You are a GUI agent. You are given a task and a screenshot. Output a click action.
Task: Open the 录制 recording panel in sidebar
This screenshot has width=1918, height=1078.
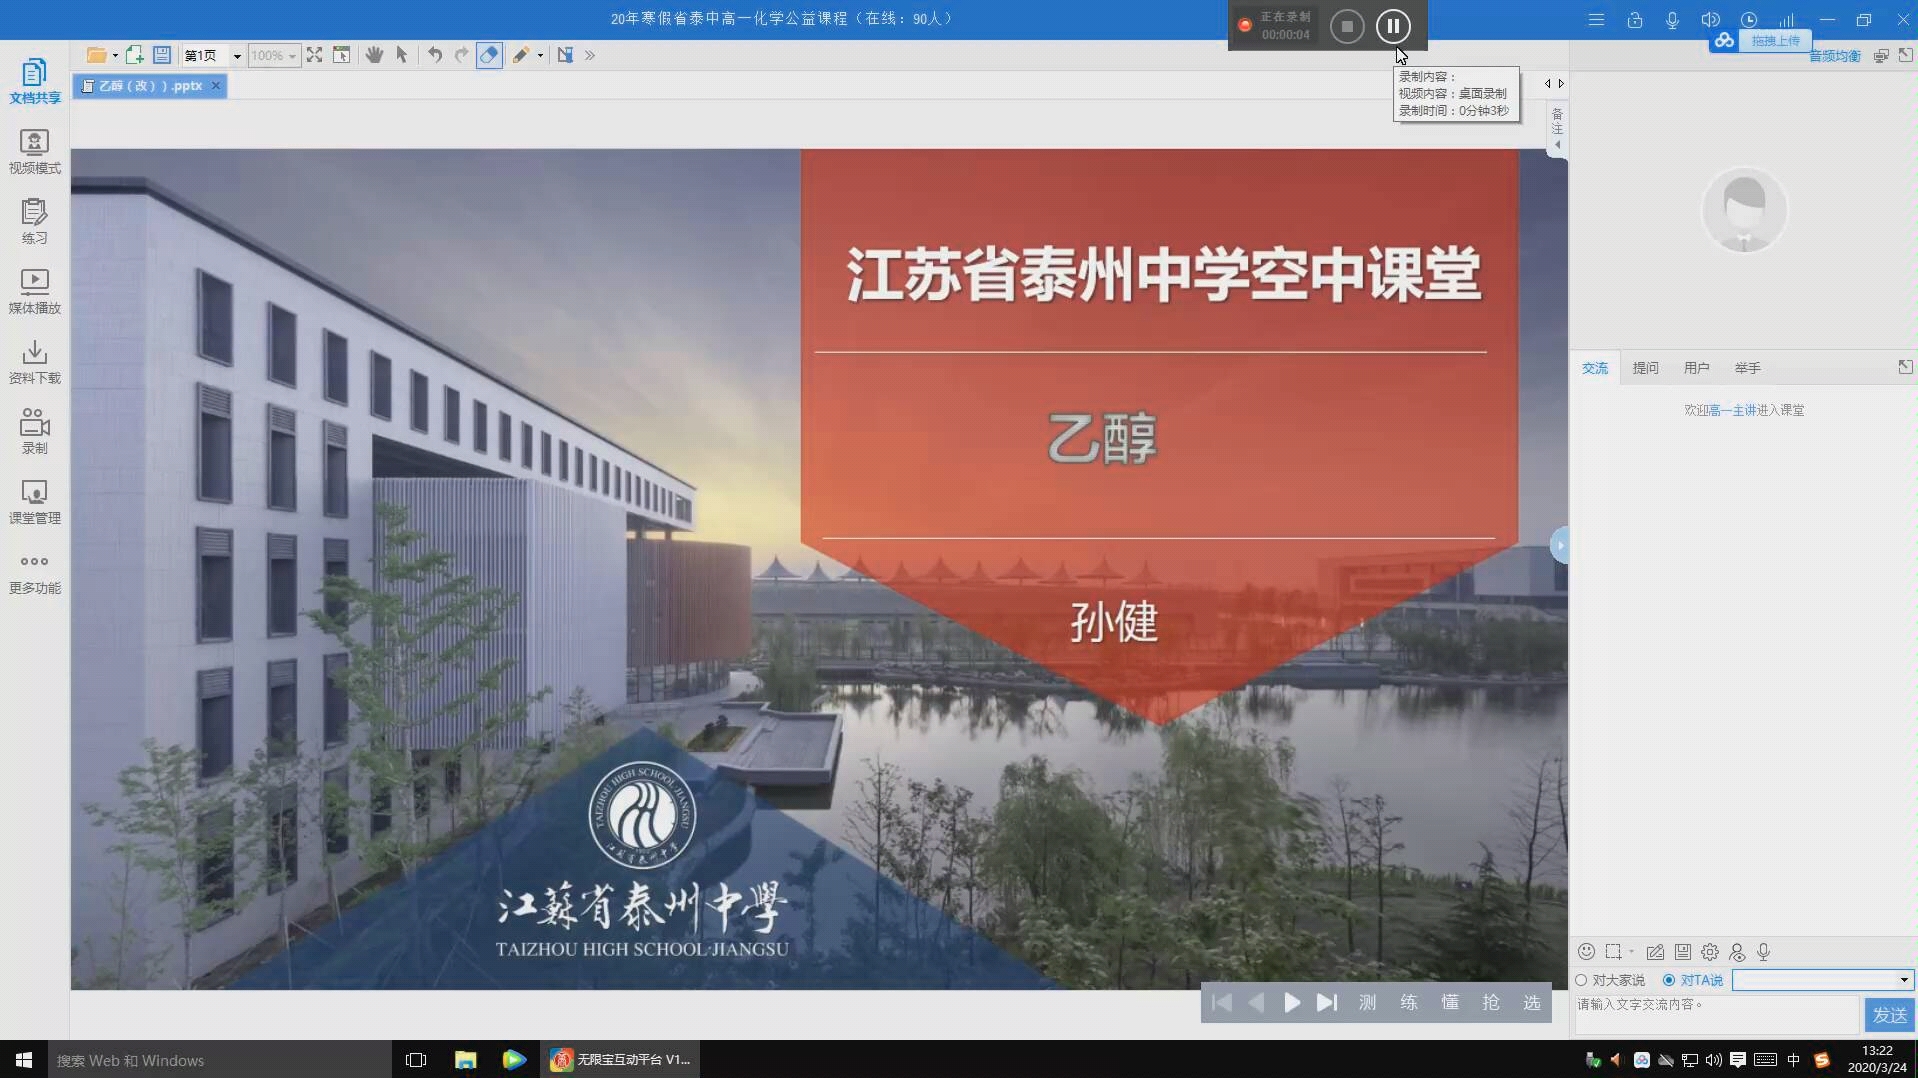pyautogui.click(x=34, y=432)
